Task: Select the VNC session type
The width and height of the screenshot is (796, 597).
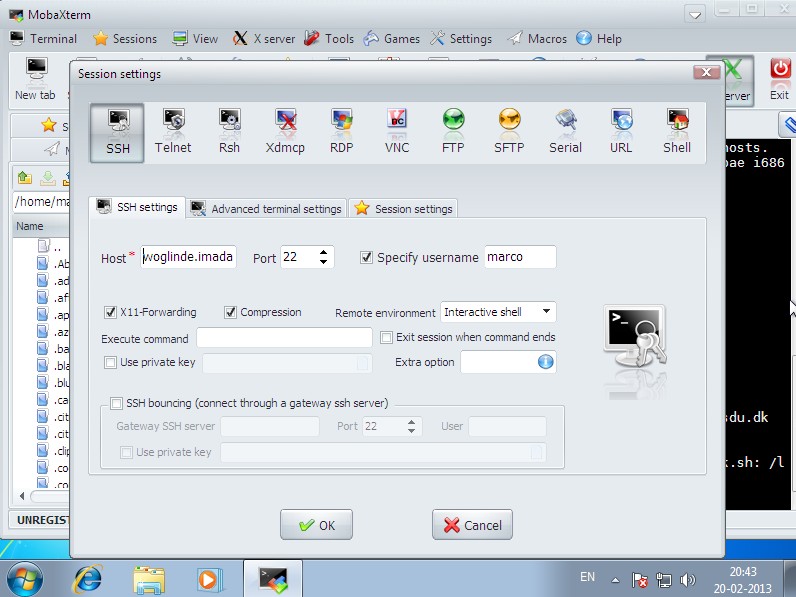Action: 397,133
